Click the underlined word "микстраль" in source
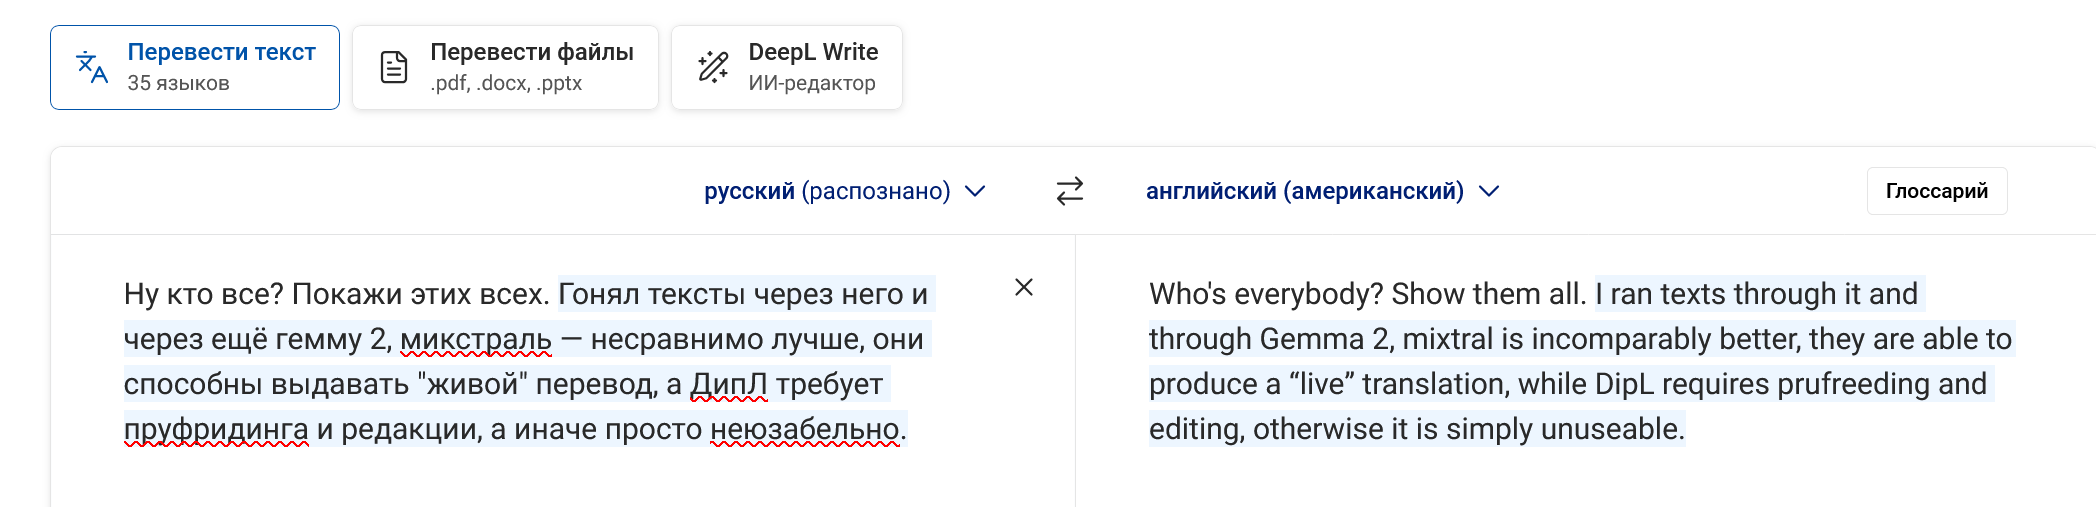2096x507 pixels. (x=476, y=339)
